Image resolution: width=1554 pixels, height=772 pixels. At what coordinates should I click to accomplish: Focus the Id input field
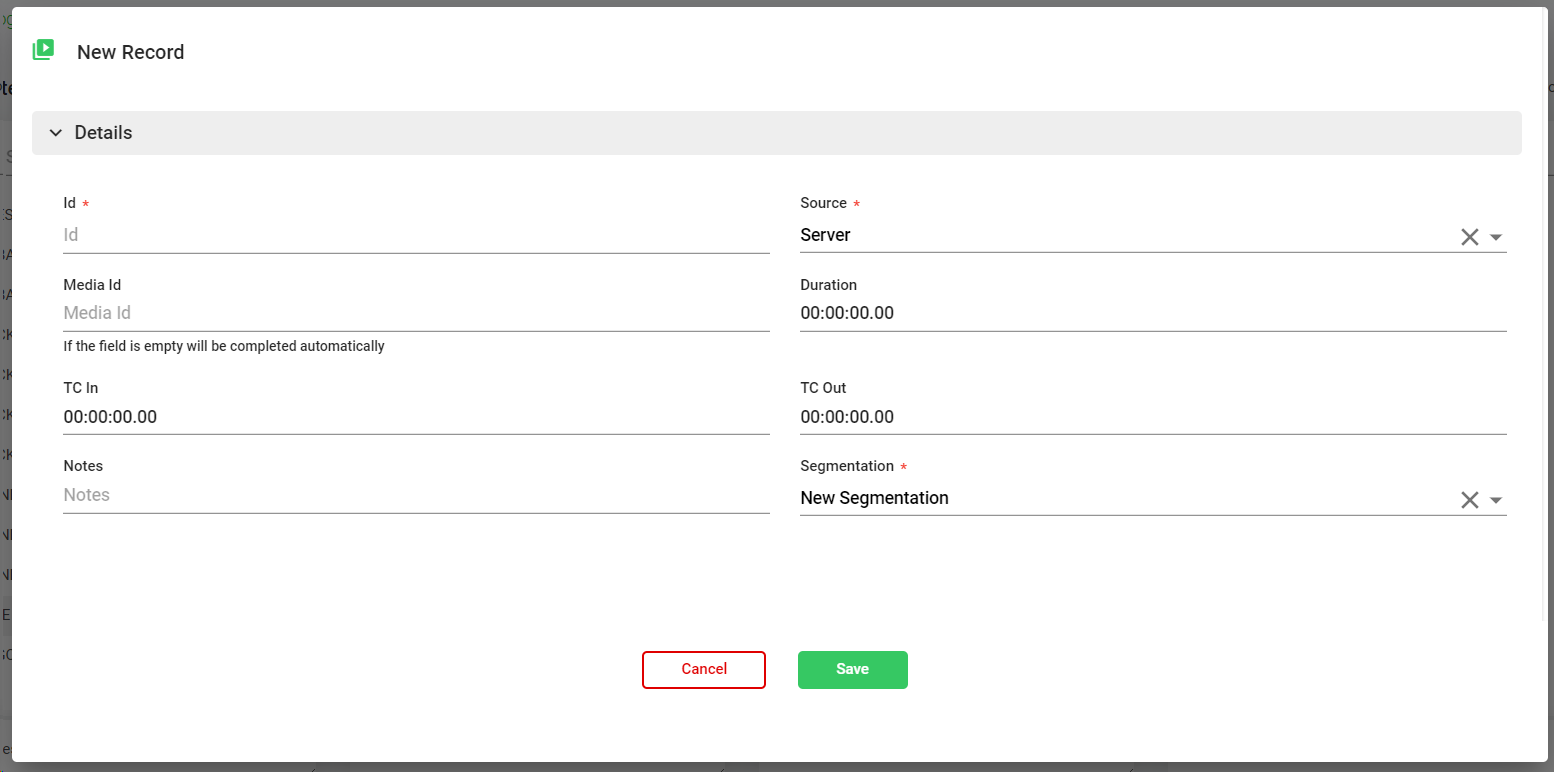pos(415,236)
